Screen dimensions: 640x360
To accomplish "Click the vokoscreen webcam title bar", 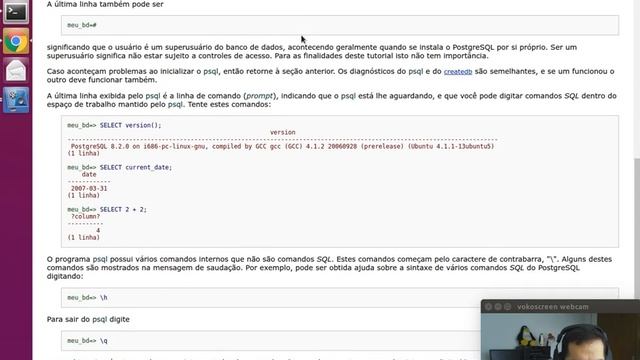I will 560,307.
